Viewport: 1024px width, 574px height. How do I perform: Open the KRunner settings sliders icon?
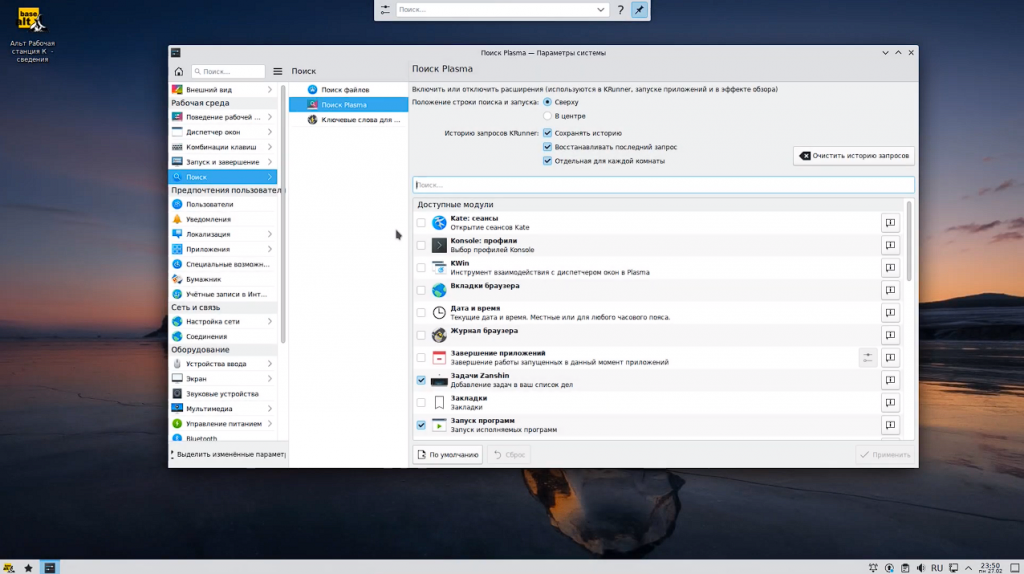[385, 10]
